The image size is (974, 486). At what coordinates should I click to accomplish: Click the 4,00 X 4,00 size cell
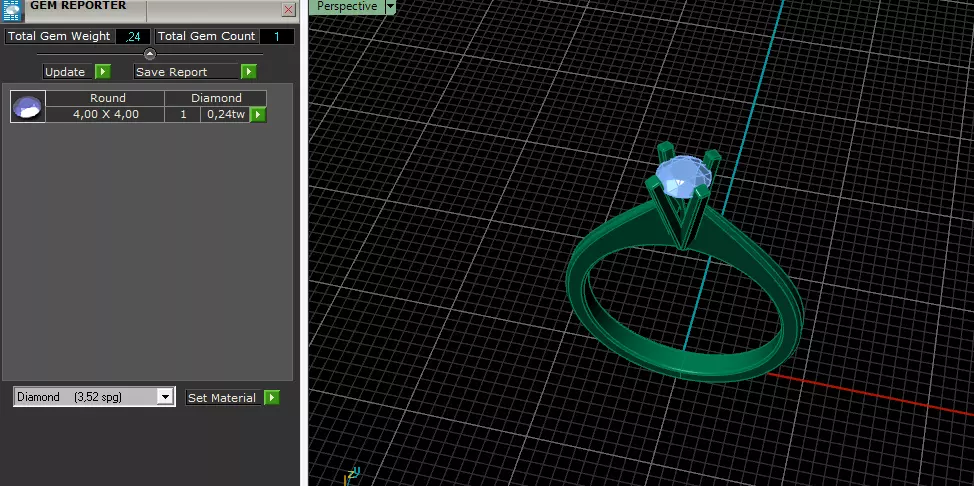click(x=106, y=114)
